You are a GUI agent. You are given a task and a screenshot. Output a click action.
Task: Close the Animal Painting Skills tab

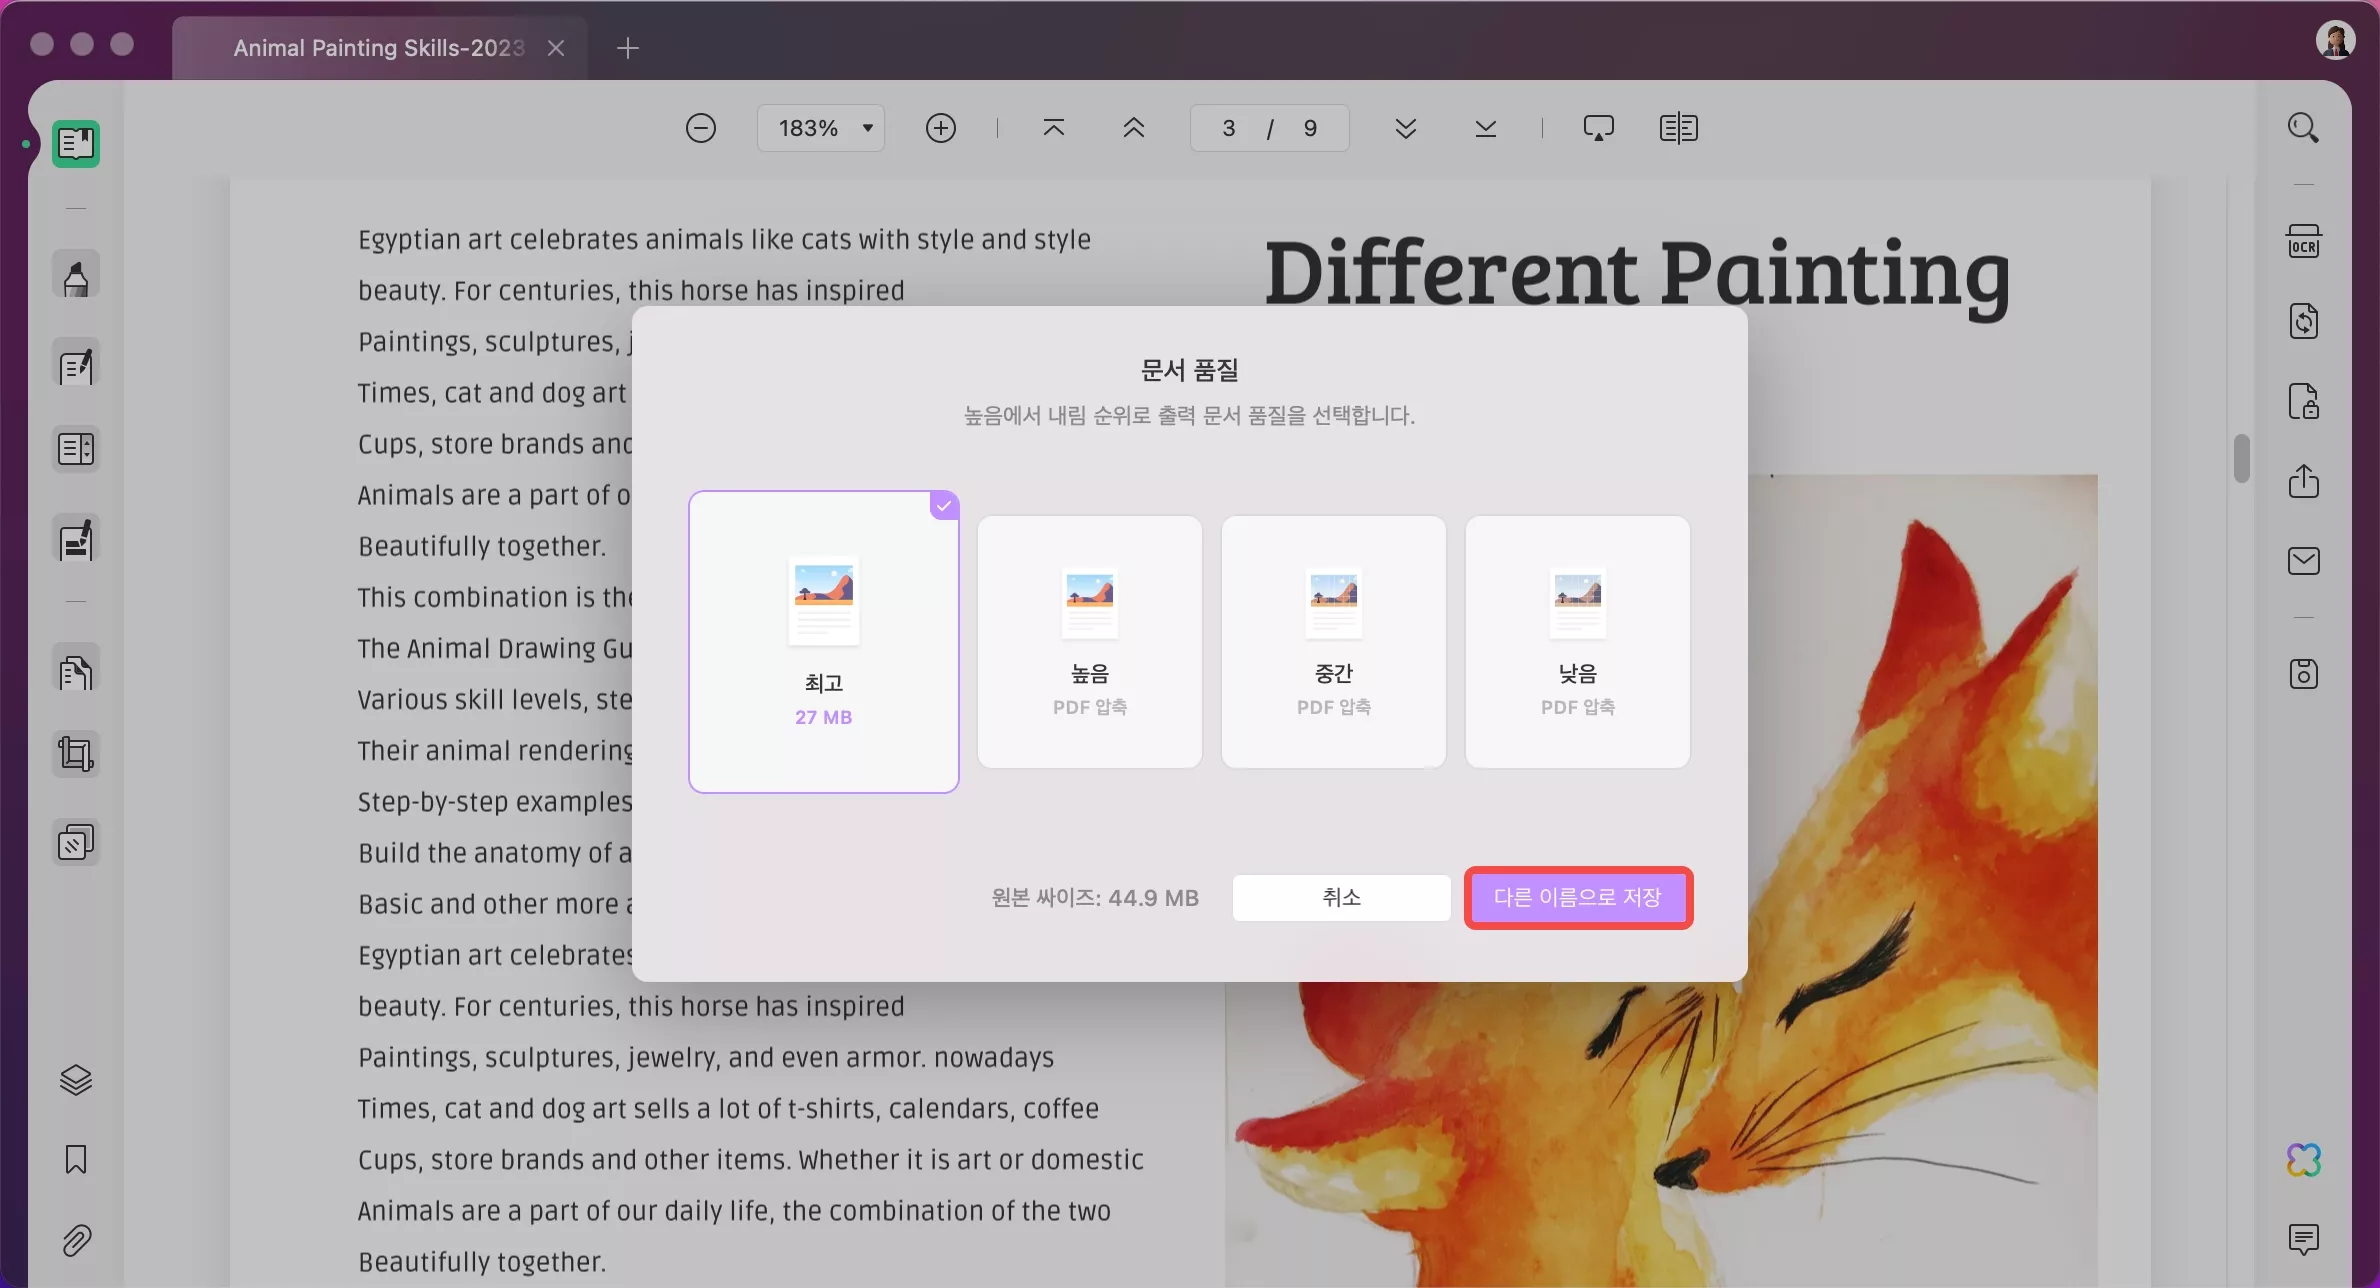click(x=556, y=48)
